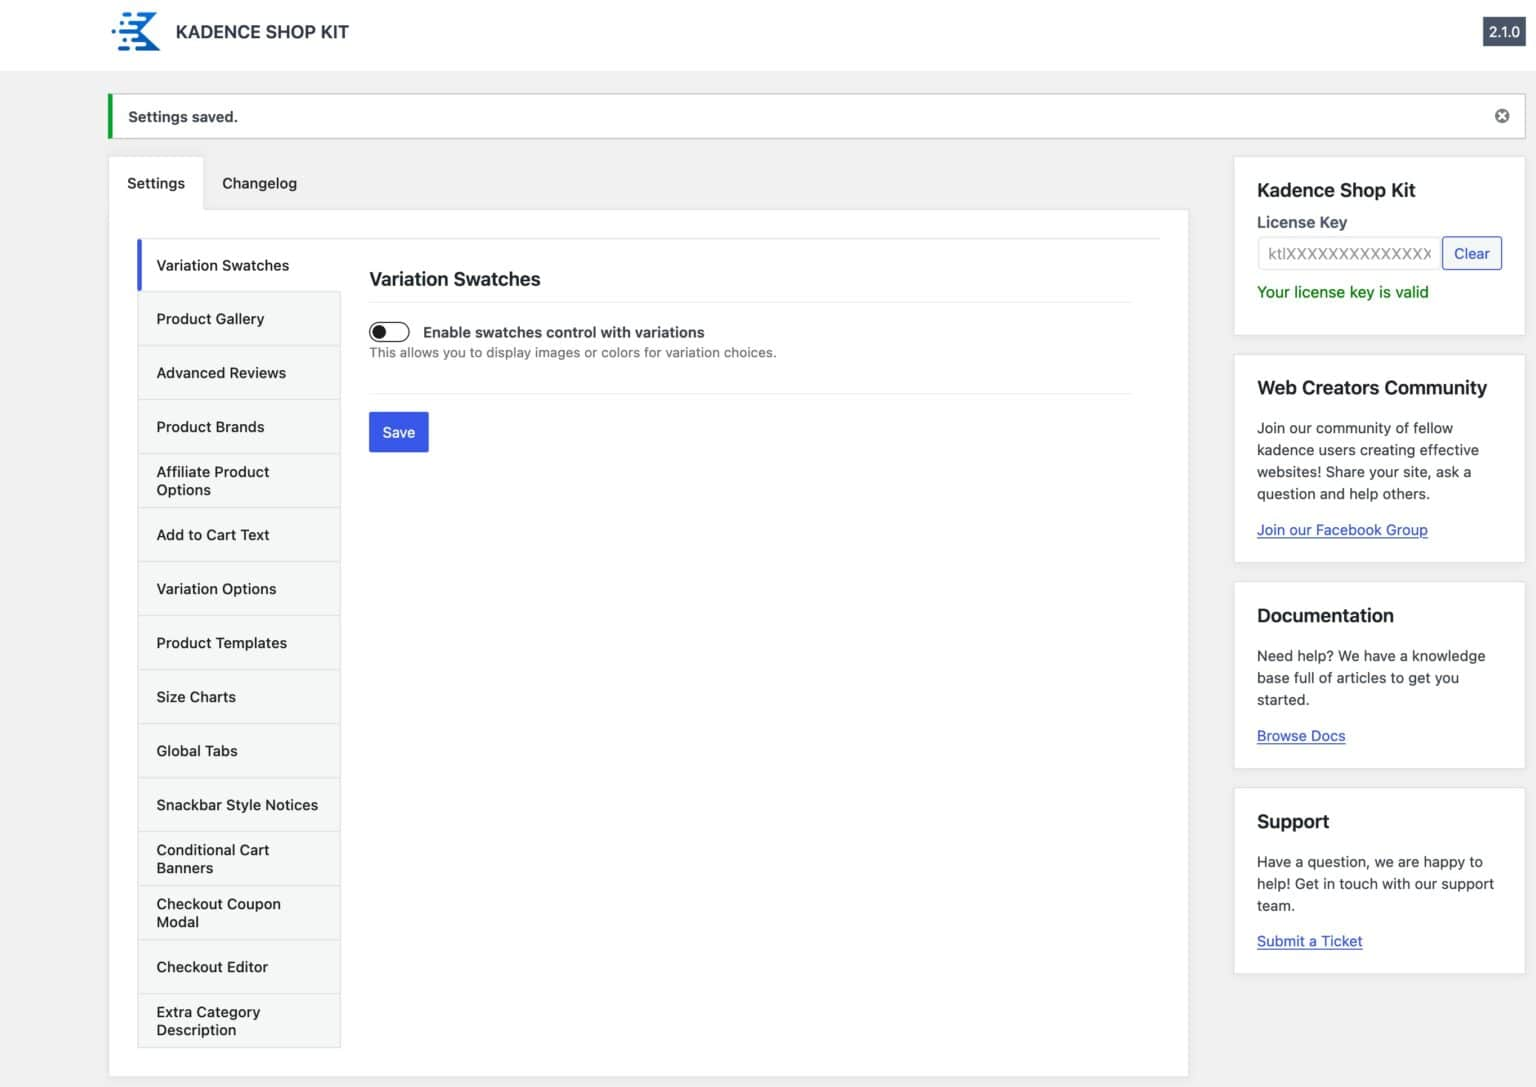Select the Settings tab
Screen dimensions: 1536x1087
coord(156,183)
